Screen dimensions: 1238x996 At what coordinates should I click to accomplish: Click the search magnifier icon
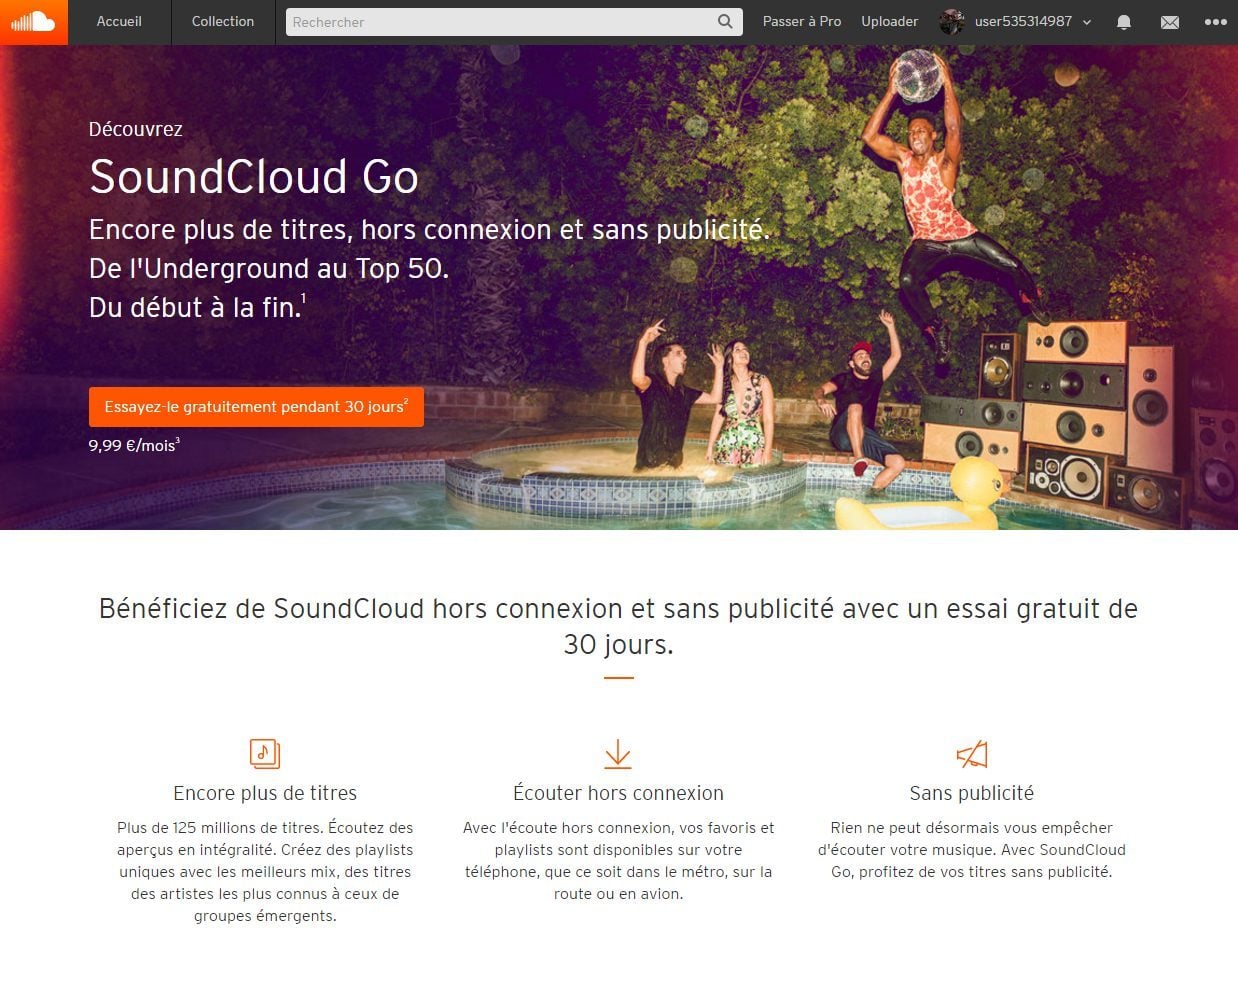(725, 21)
